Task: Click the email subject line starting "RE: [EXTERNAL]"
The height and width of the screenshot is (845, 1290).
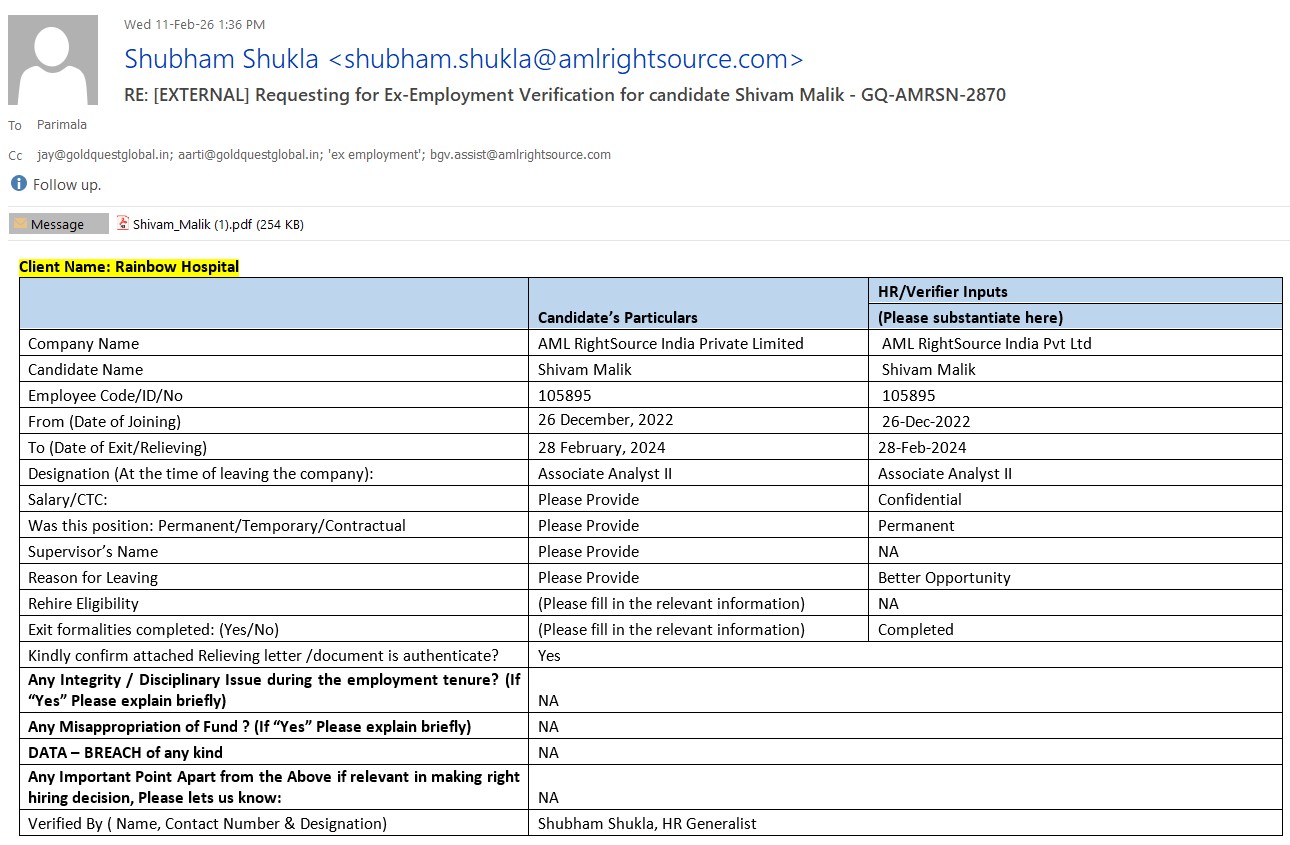Action: click(x=565, y=95)
